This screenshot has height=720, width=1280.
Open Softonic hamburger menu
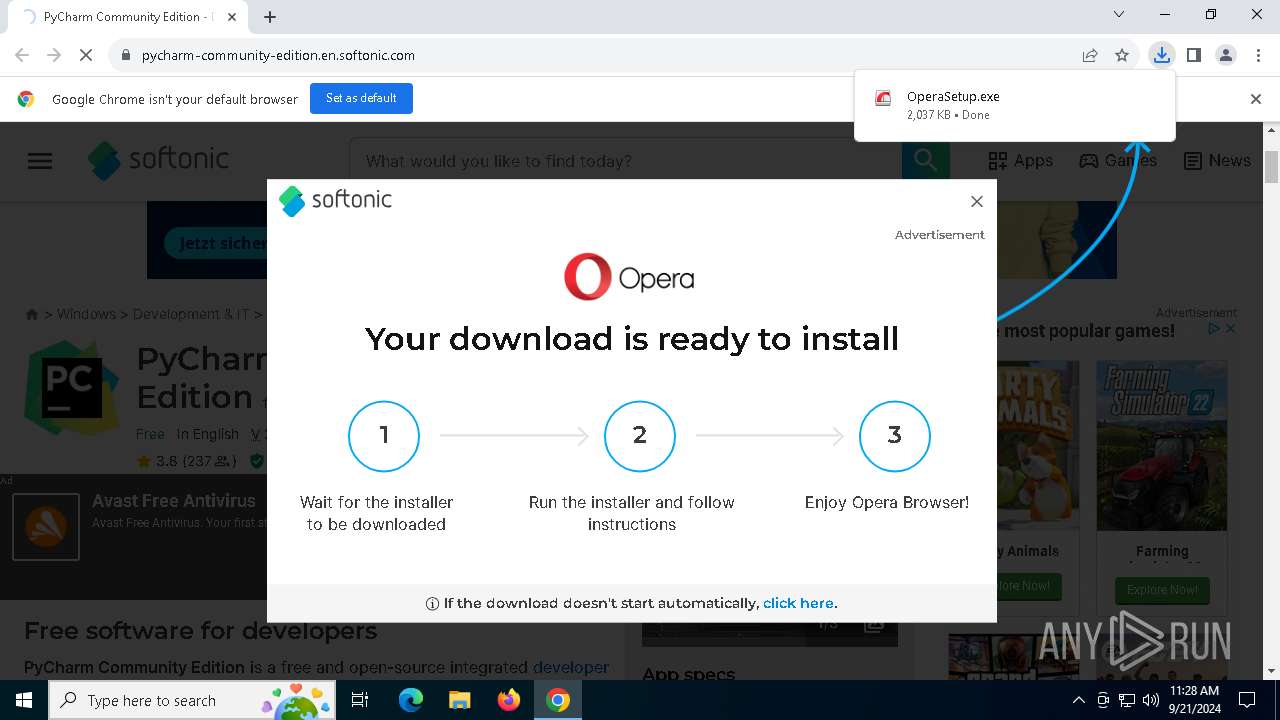coord(40,161)
